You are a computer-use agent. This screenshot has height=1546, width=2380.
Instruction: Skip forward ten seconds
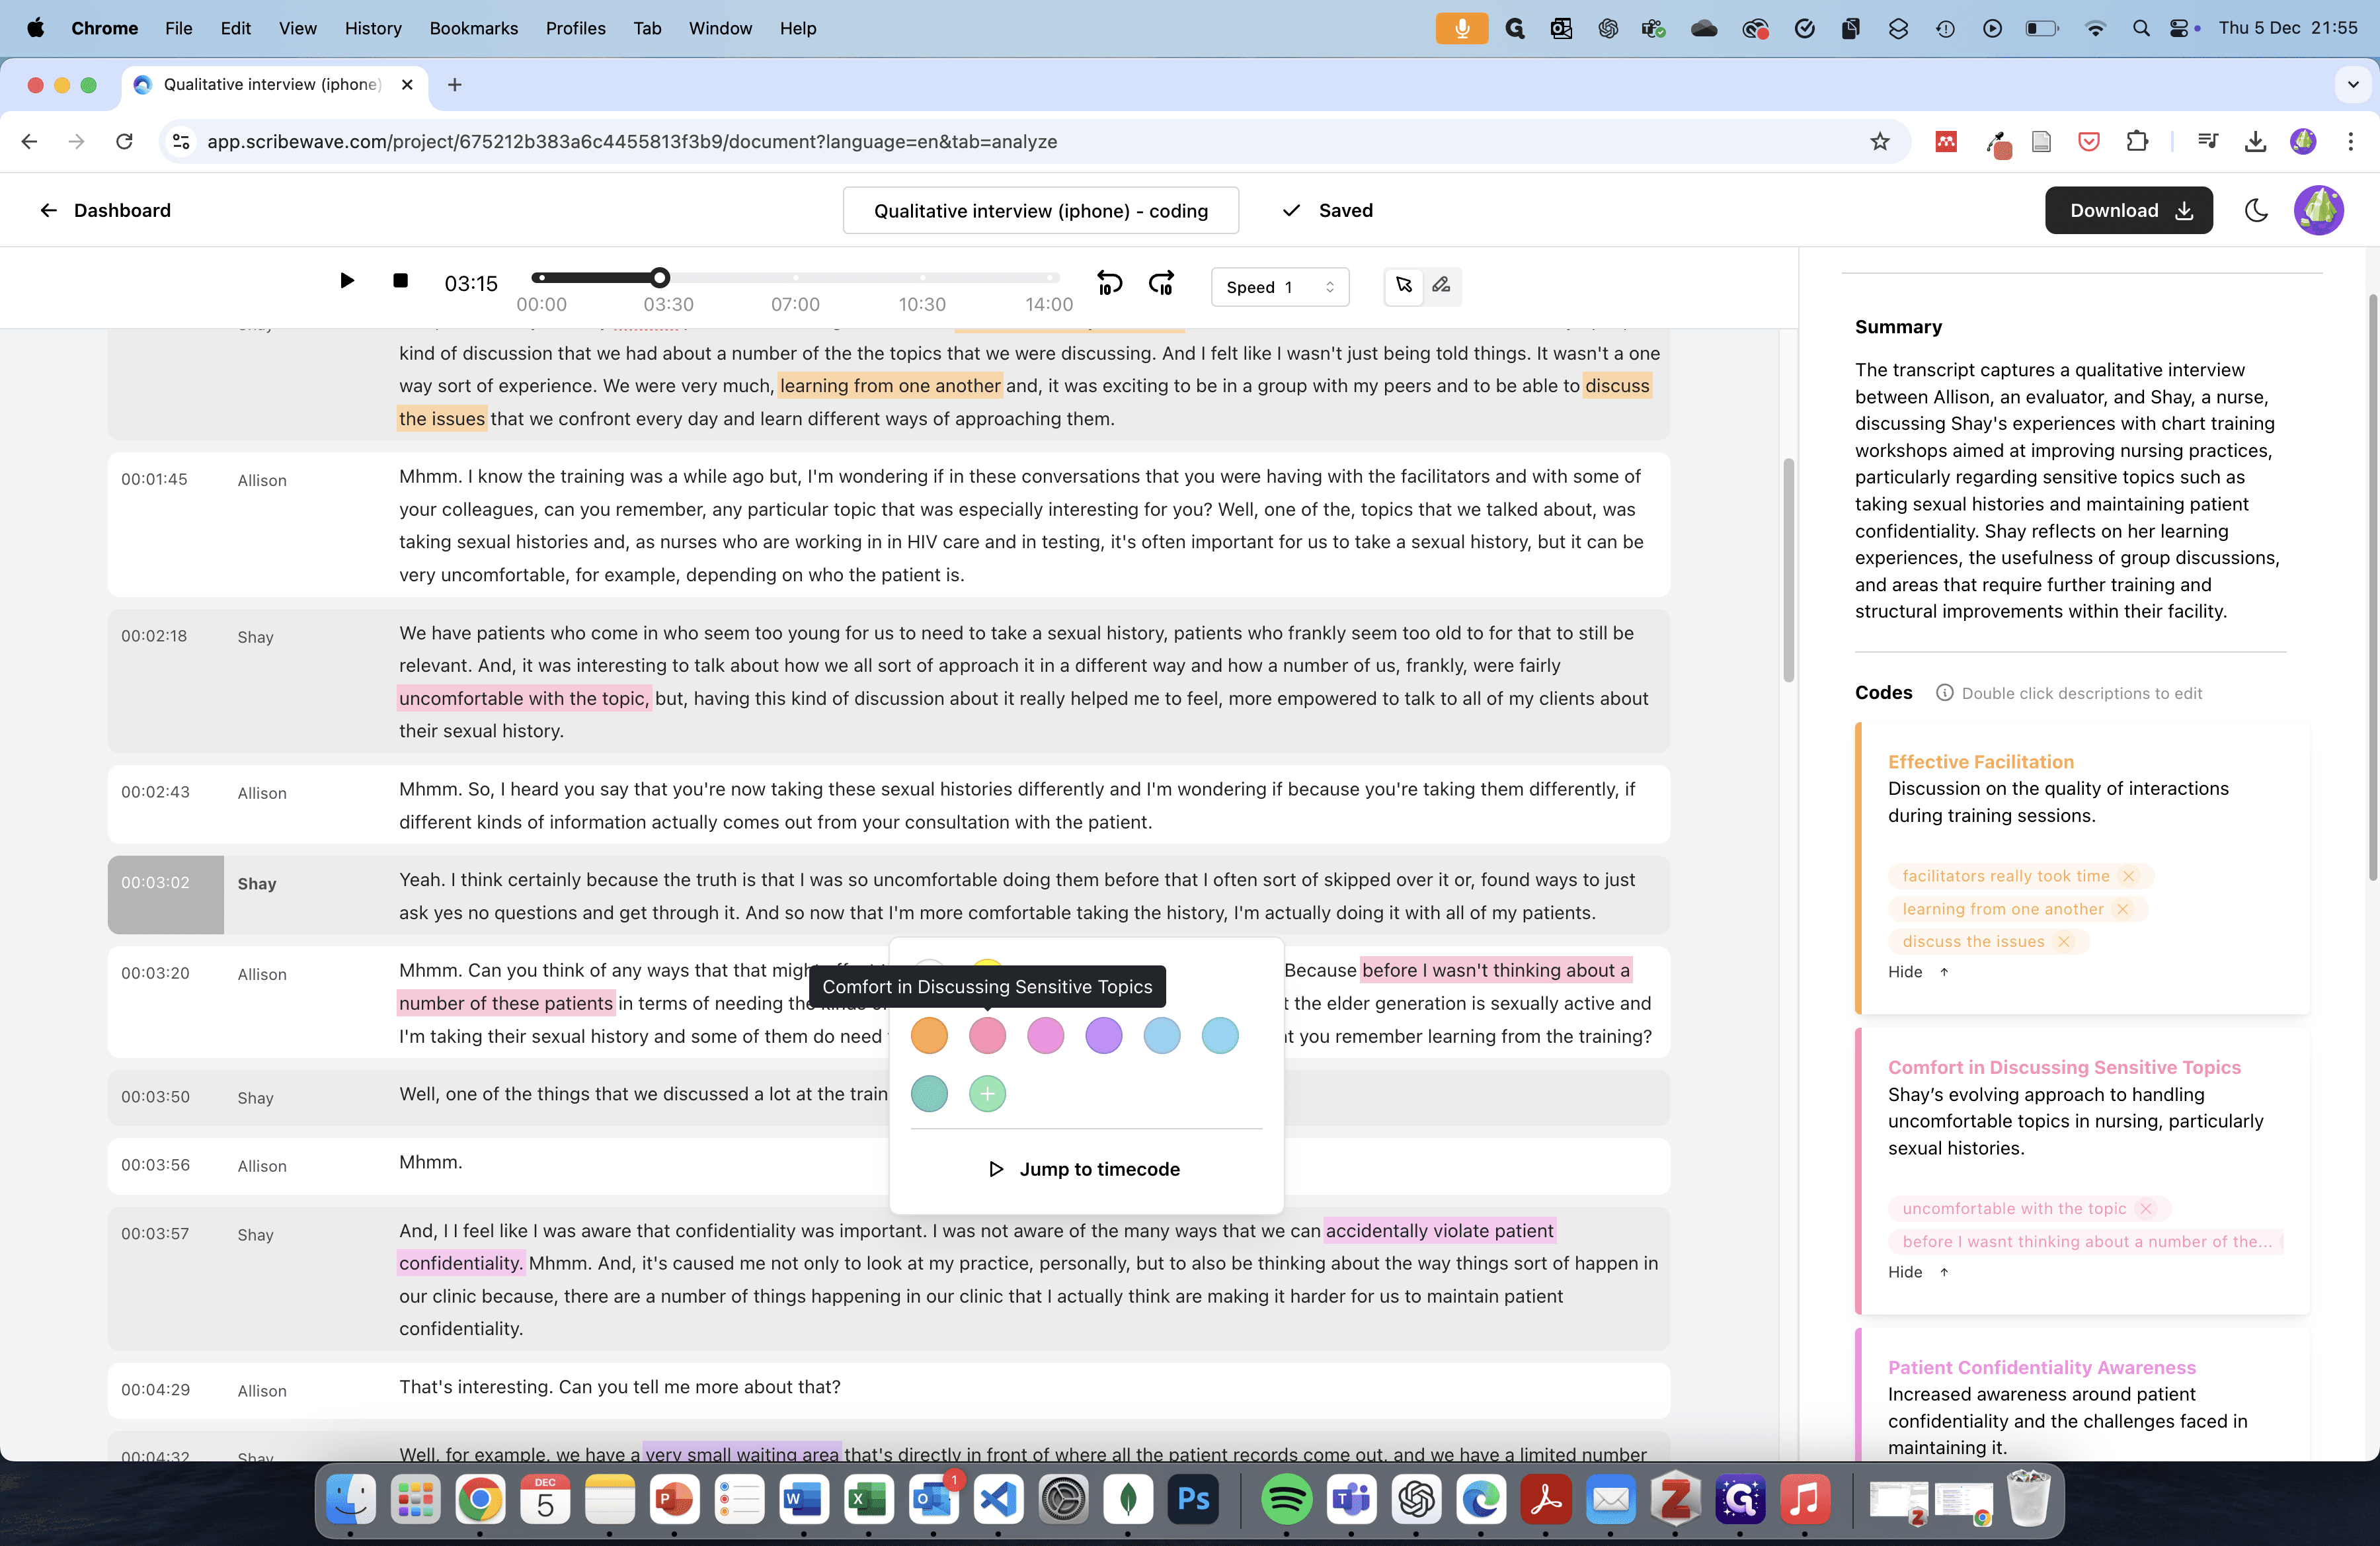tap(1161, 283)
